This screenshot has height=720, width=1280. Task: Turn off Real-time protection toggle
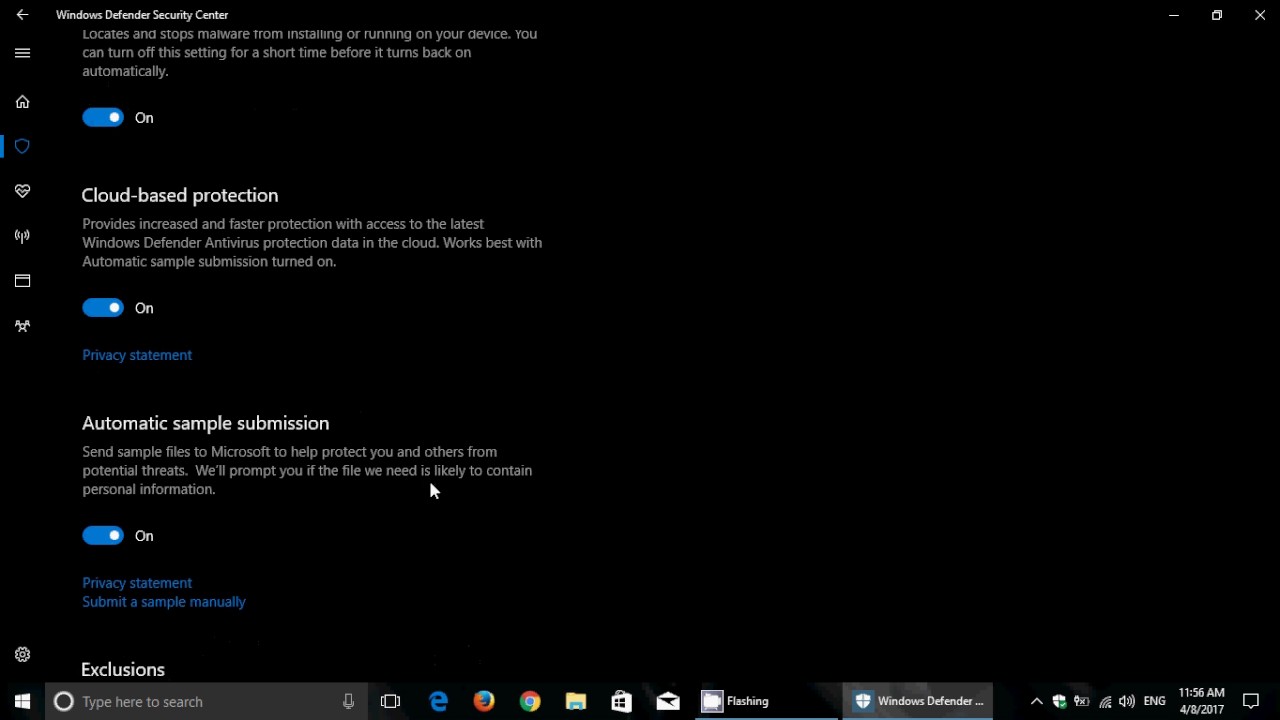click(x=103, y=118)
